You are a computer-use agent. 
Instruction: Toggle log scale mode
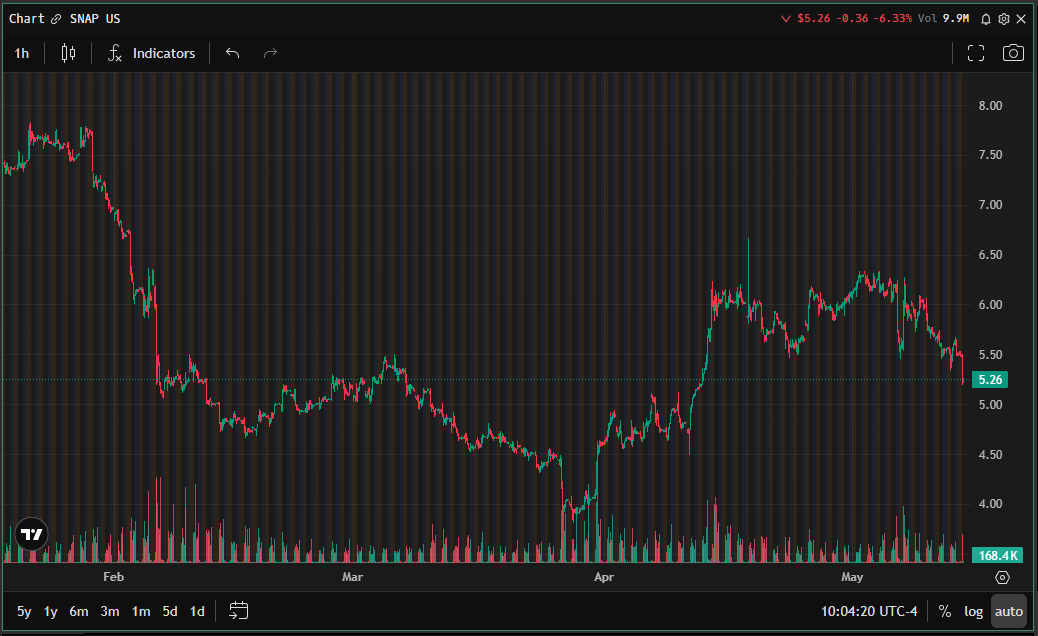[x=973, y=612]
